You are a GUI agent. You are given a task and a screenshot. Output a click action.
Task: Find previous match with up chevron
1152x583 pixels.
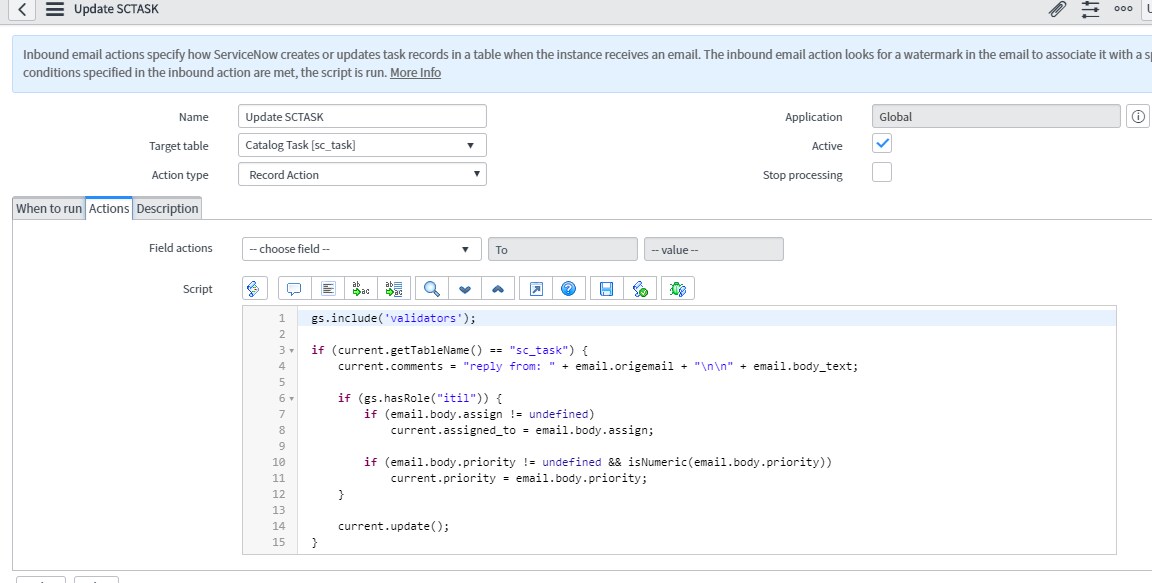pyautogui.click(x=497, y=289)
